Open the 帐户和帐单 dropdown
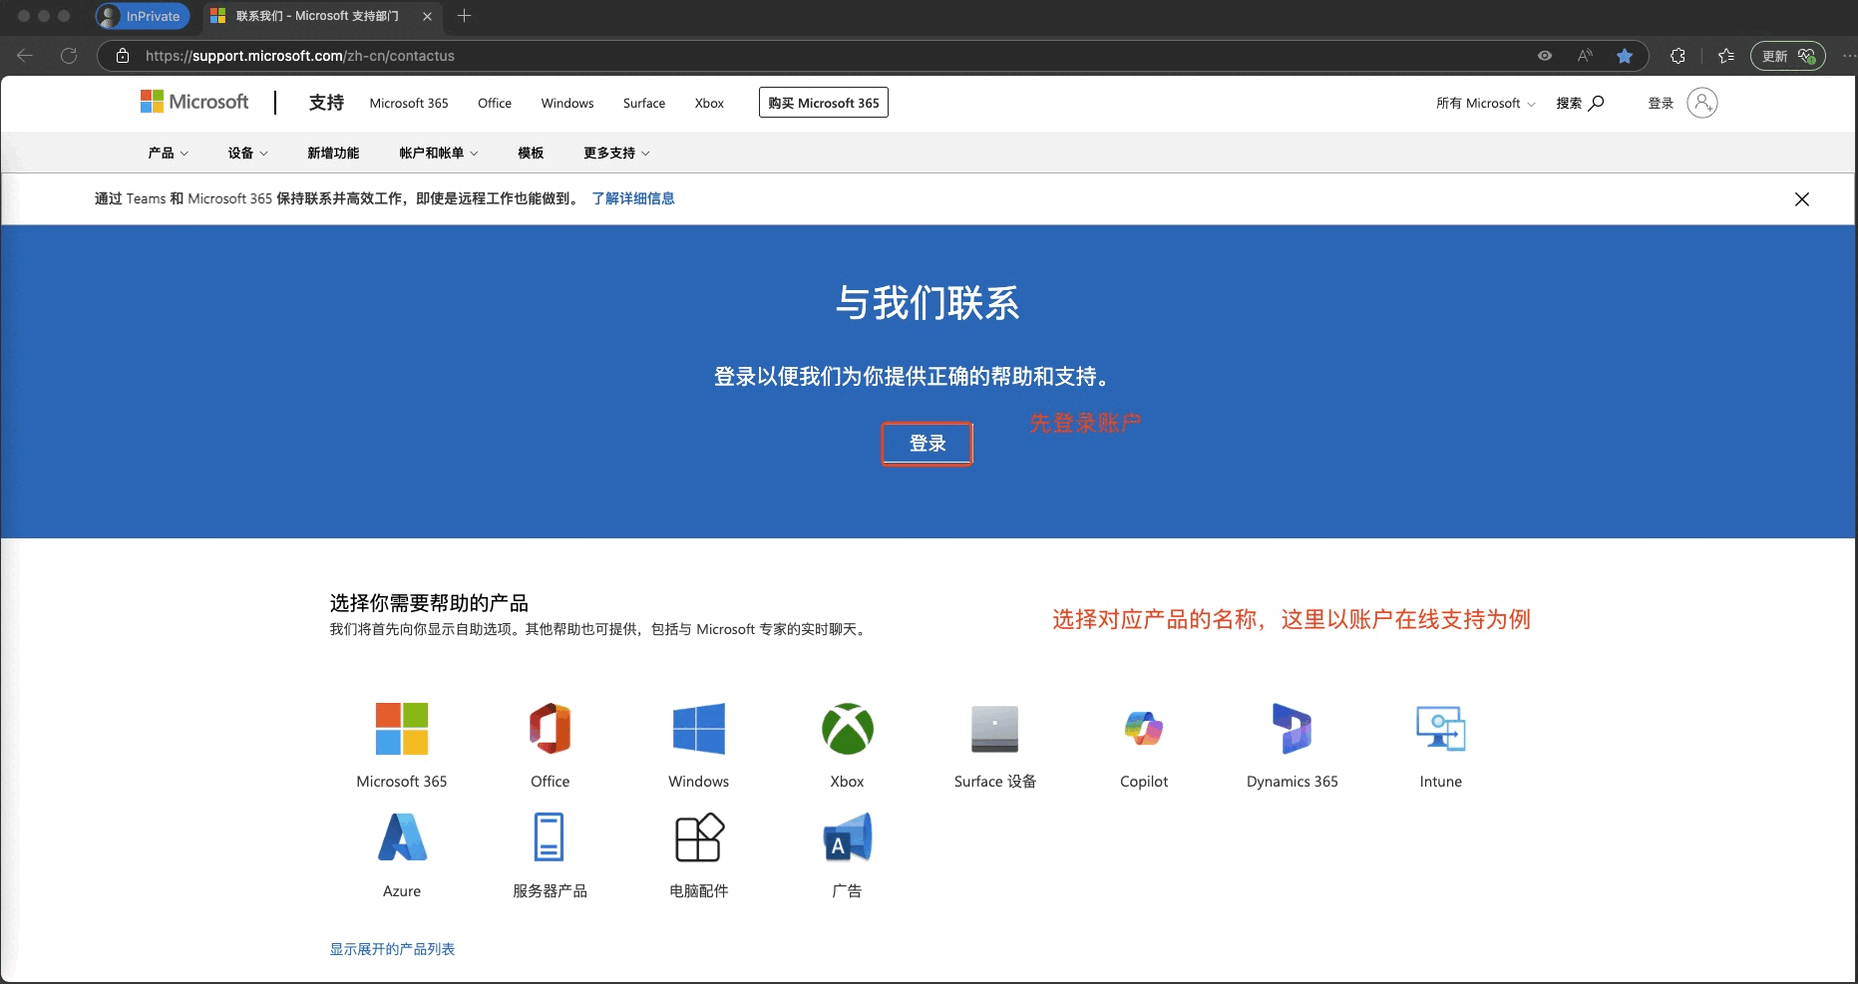1858x984 pixels. click(x=439, y=153)
